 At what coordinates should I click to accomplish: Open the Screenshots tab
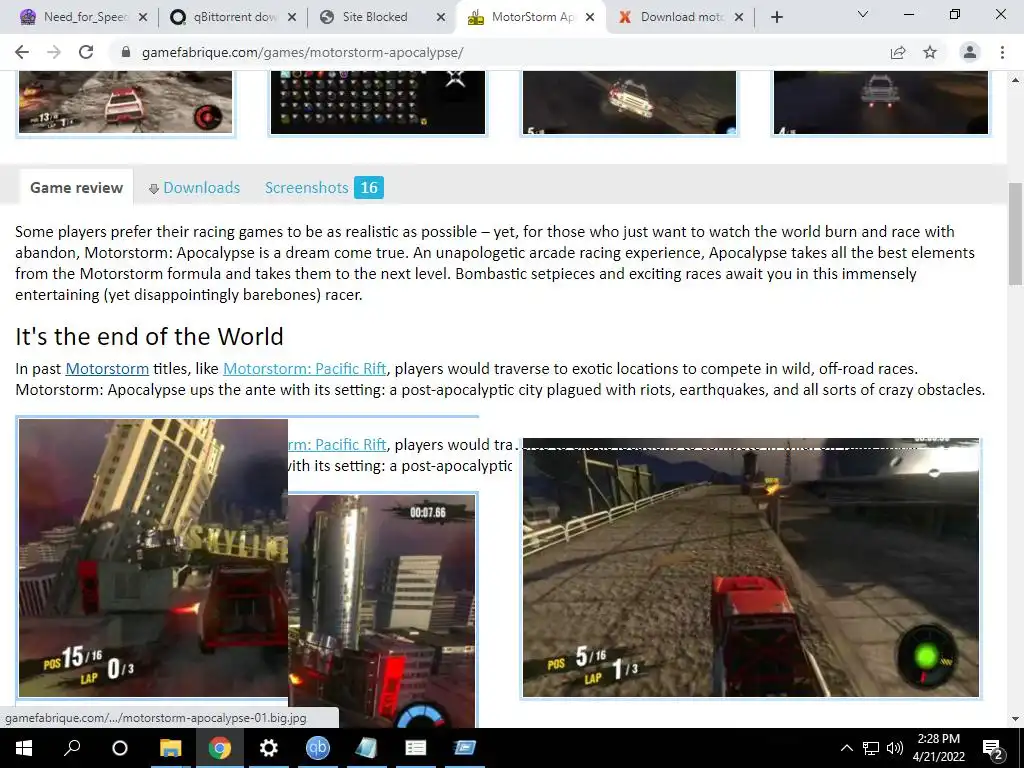click(x=306, y=187)
